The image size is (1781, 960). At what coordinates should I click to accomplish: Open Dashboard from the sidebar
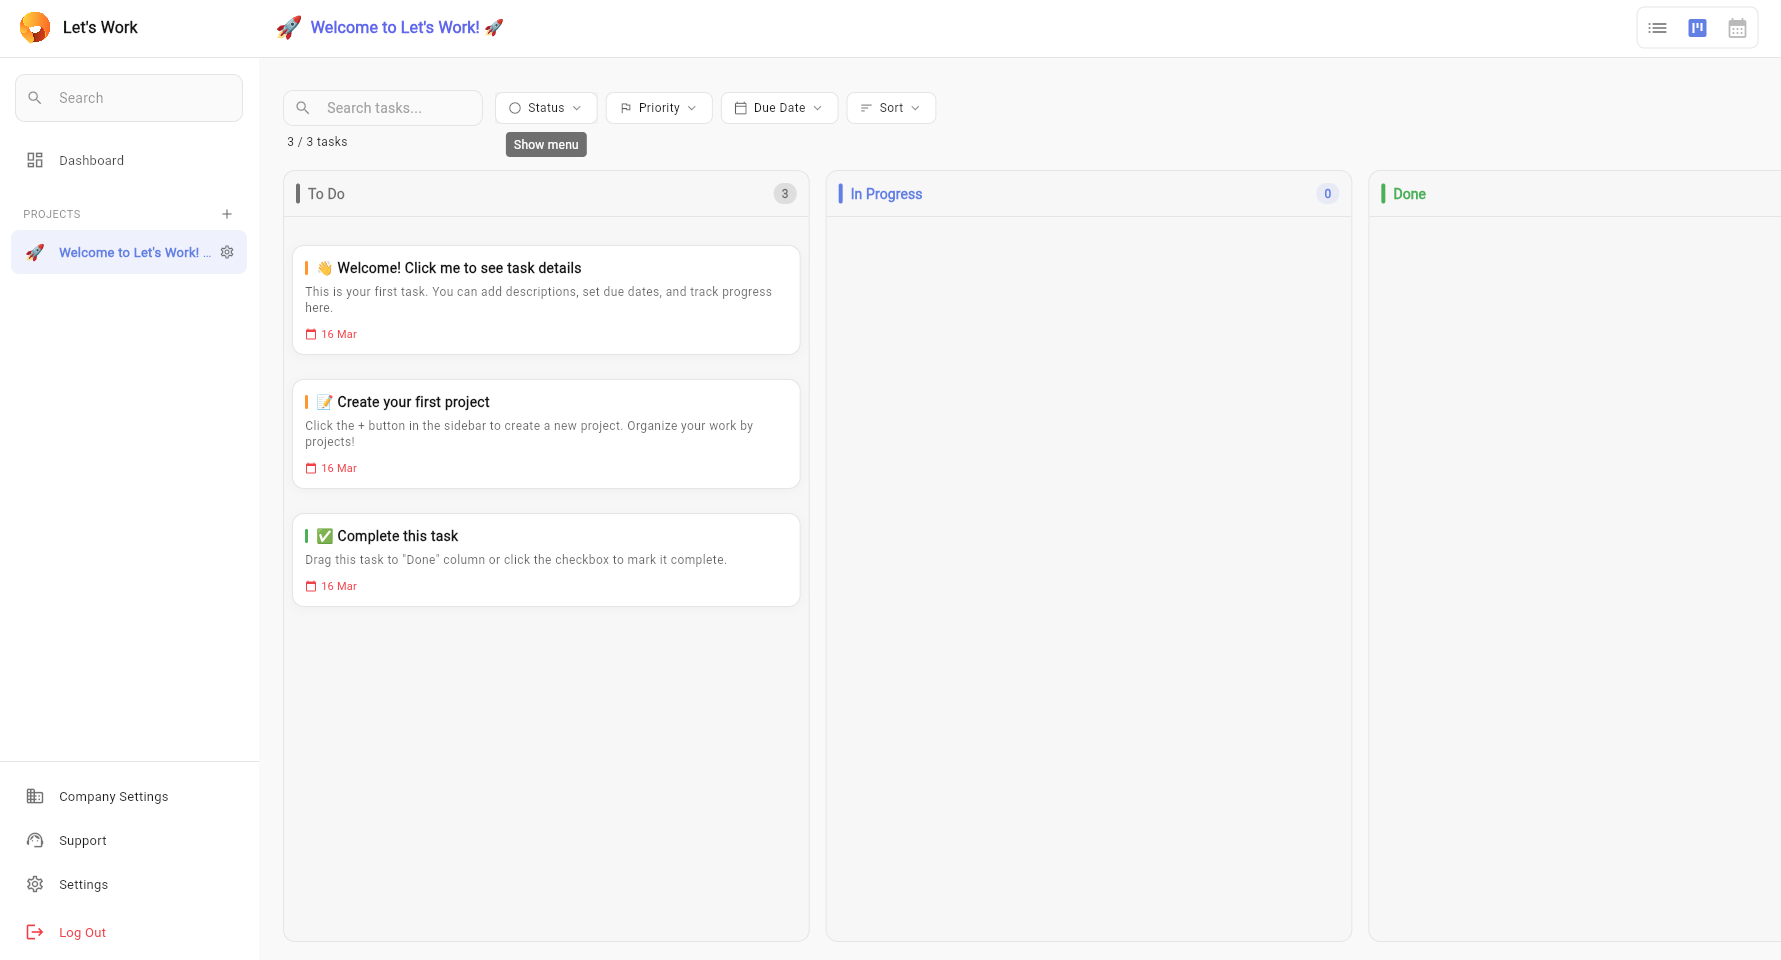point(129,160)
